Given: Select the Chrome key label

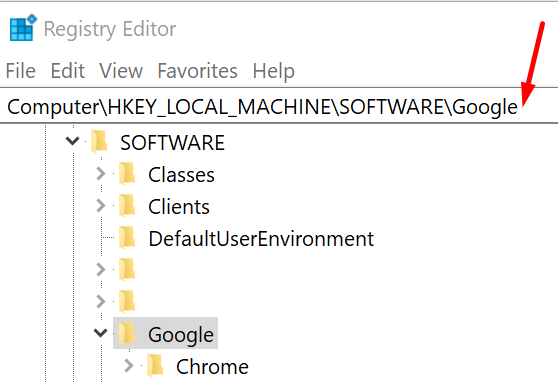Looking at the screenshot, I should click(212, 367).
